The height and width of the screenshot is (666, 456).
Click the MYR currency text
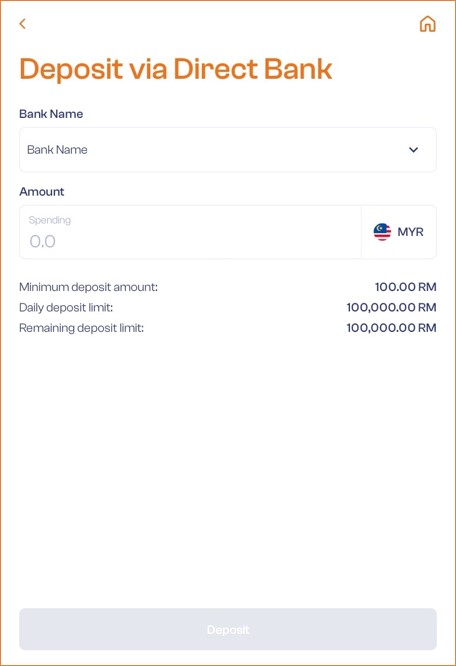[411, 232]
